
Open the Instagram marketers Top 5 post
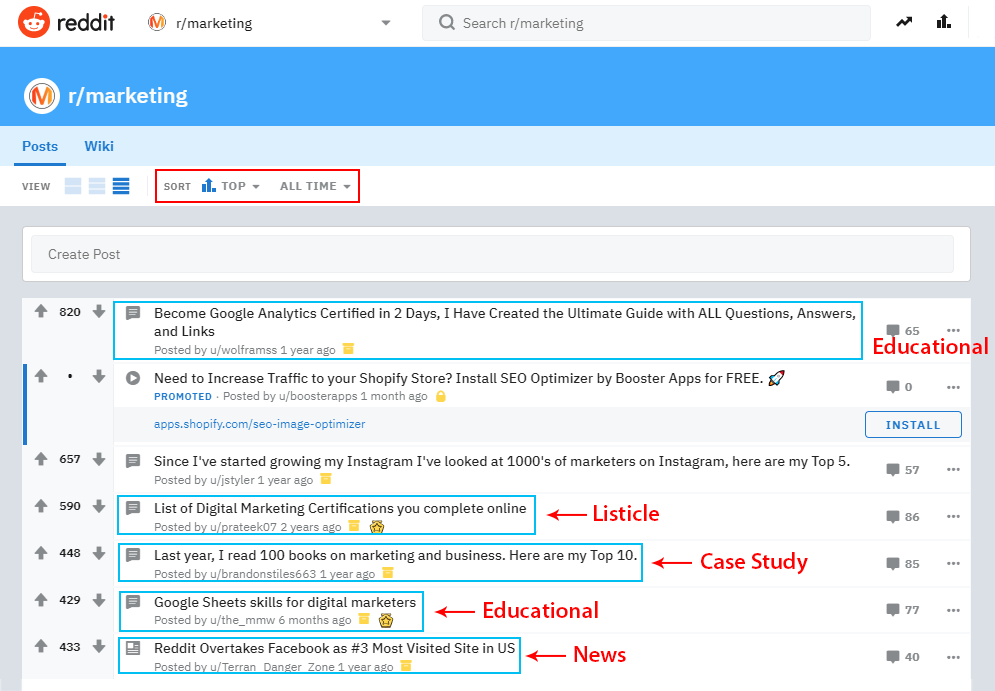pyautogui.click(x=502, y=461)
